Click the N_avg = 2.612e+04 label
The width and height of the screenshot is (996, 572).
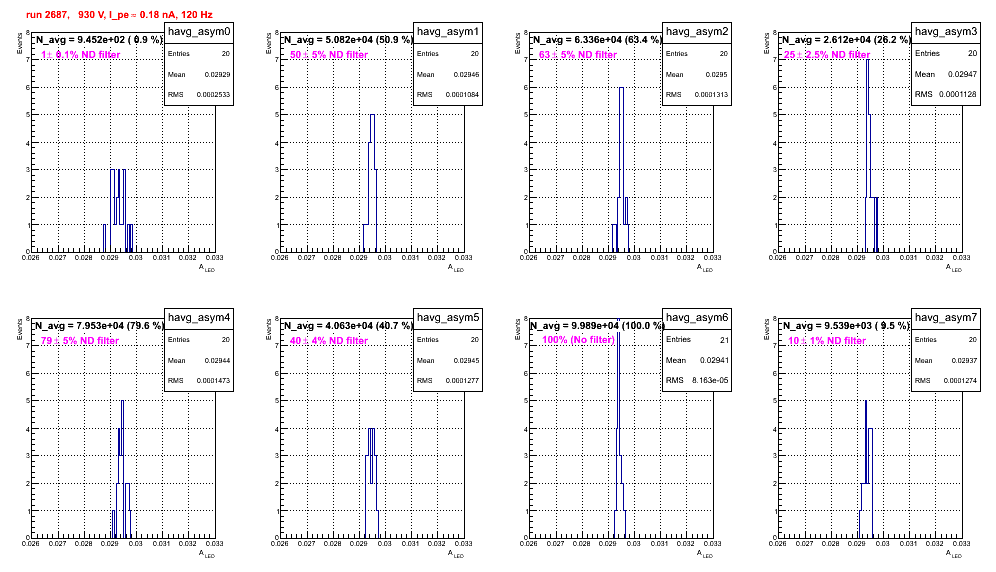(846, 40)
